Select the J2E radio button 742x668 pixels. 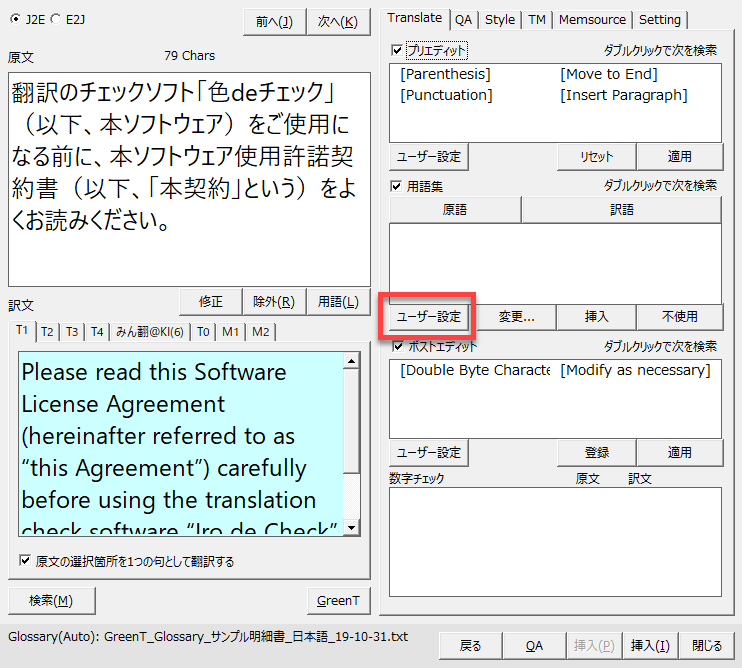tap(14, 18)
